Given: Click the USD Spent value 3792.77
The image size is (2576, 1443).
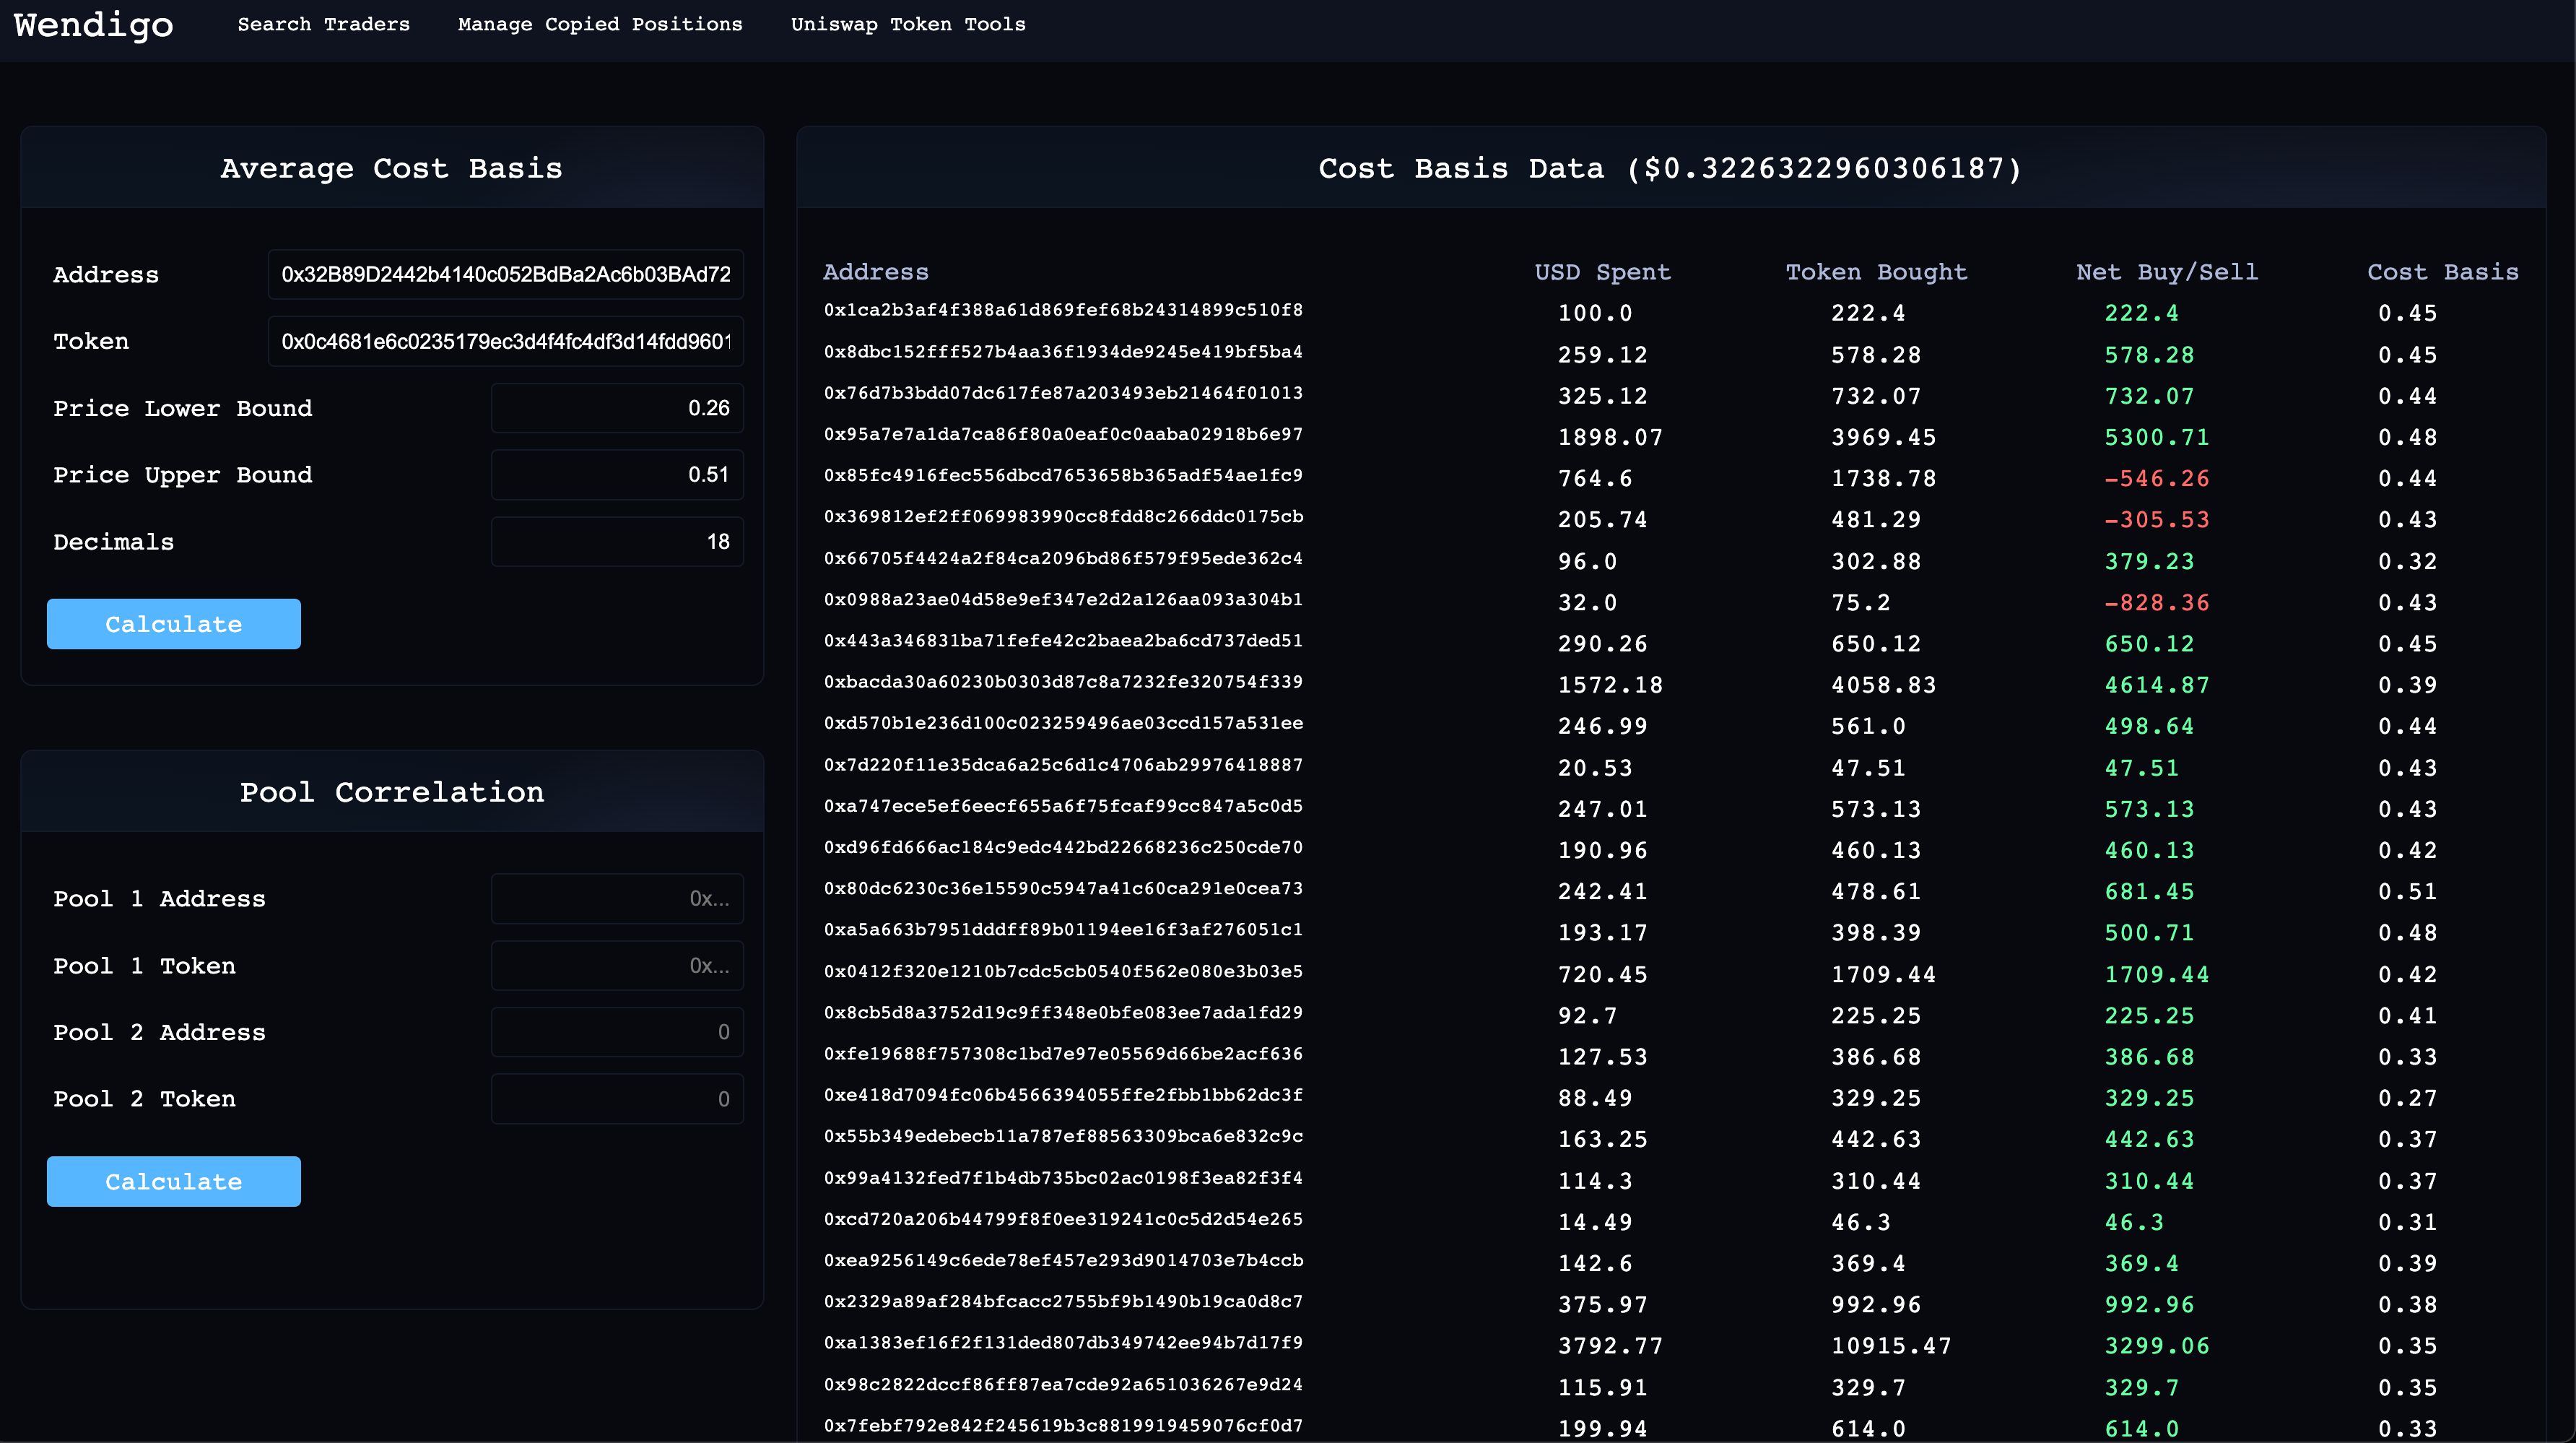Looking at the screenshot, I should pos(1610,1346).
